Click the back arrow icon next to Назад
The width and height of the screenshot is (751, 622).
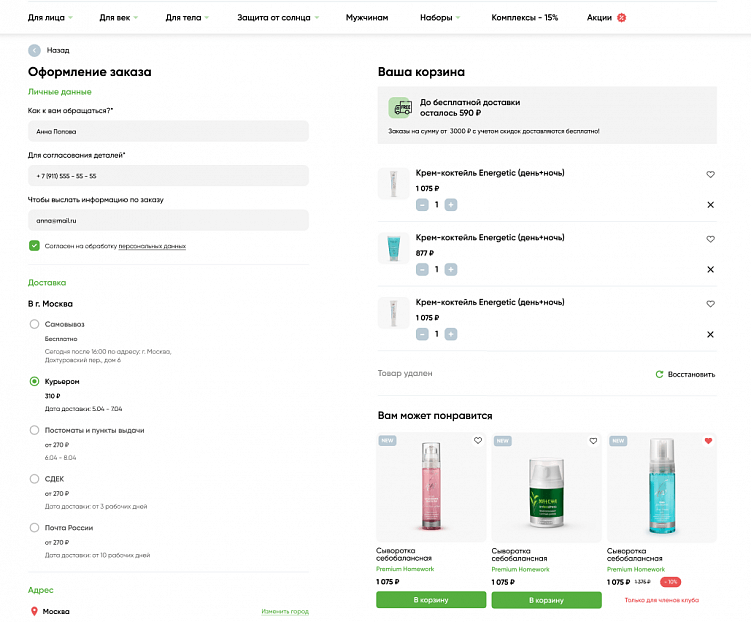(35, 50)
